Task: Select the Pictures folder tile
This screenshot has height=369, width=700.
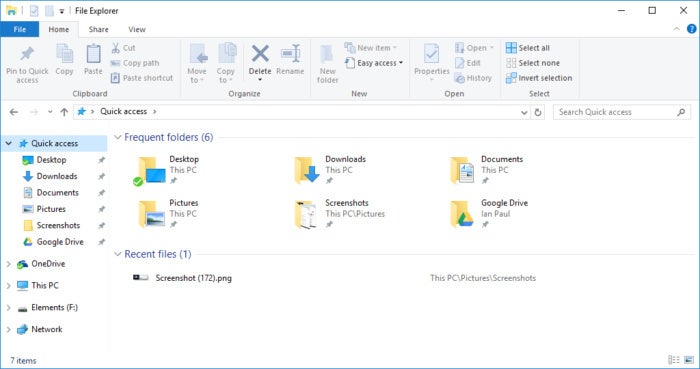Action: tap(168, 214)
